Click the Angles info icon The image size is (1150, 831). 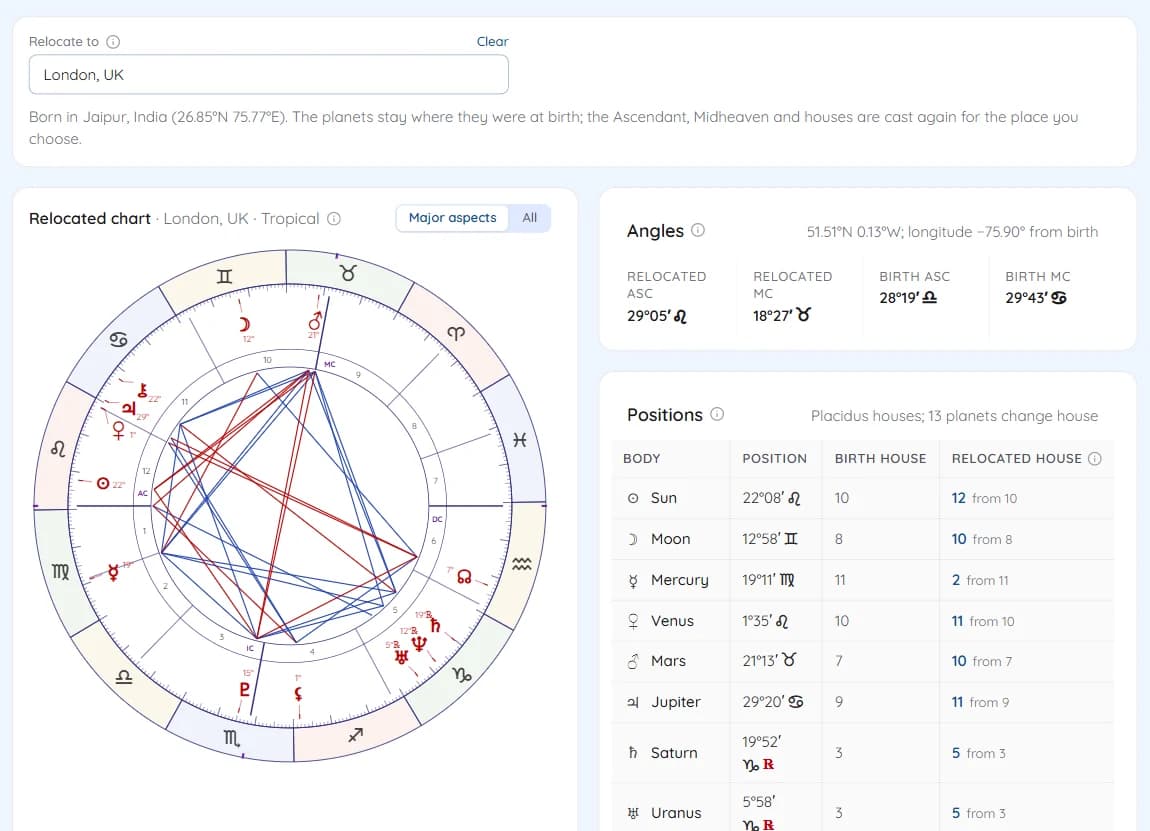pyautogui.click(x=698, y=230)
